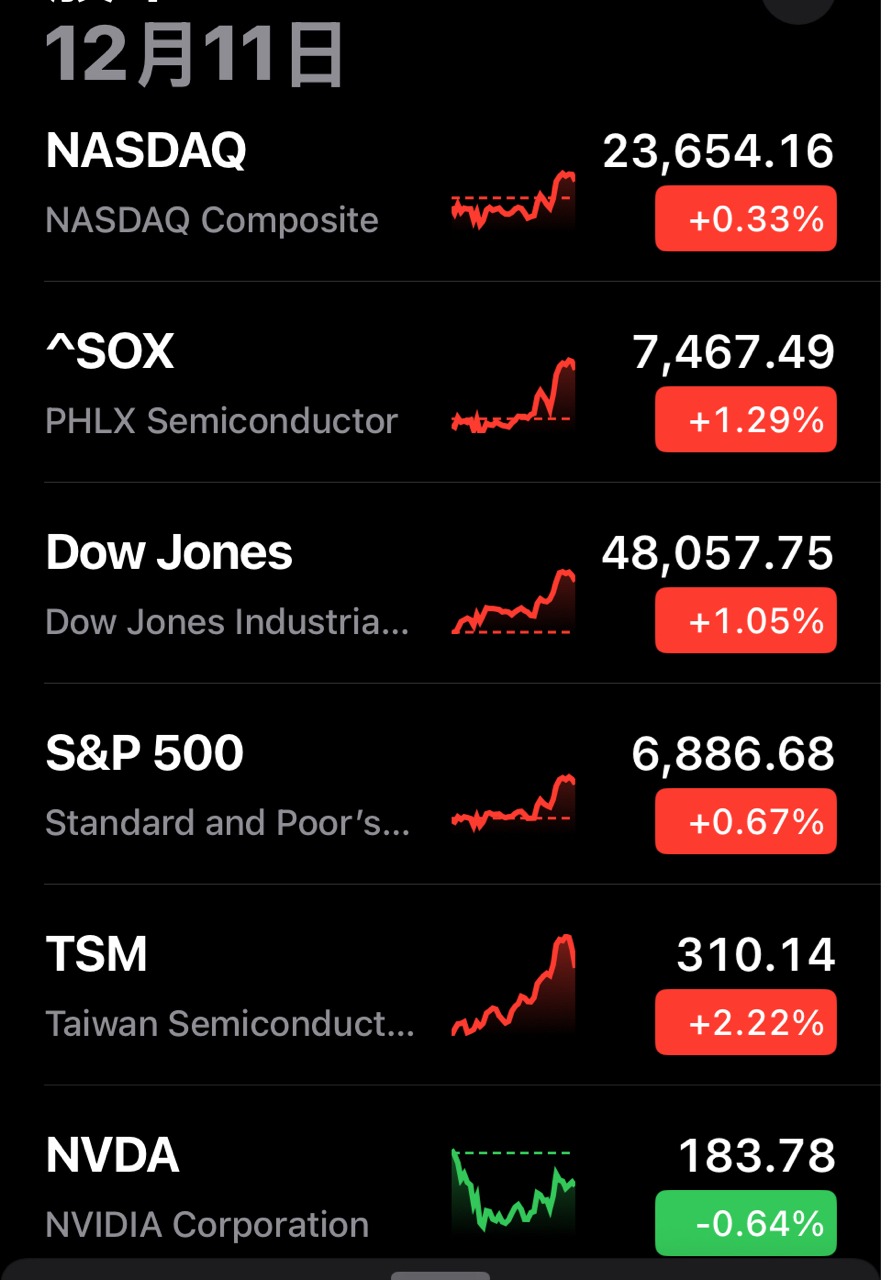Tap the green NVDA sparkline chart

coord(513,1190)
